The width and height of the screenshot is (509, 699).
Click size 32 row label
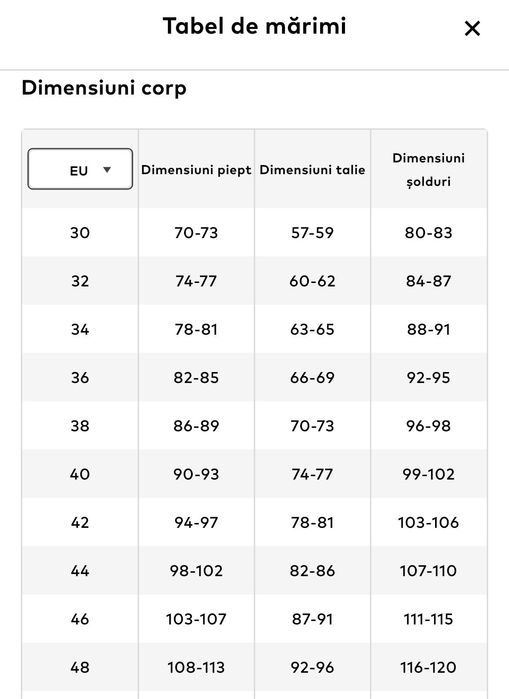80,281
